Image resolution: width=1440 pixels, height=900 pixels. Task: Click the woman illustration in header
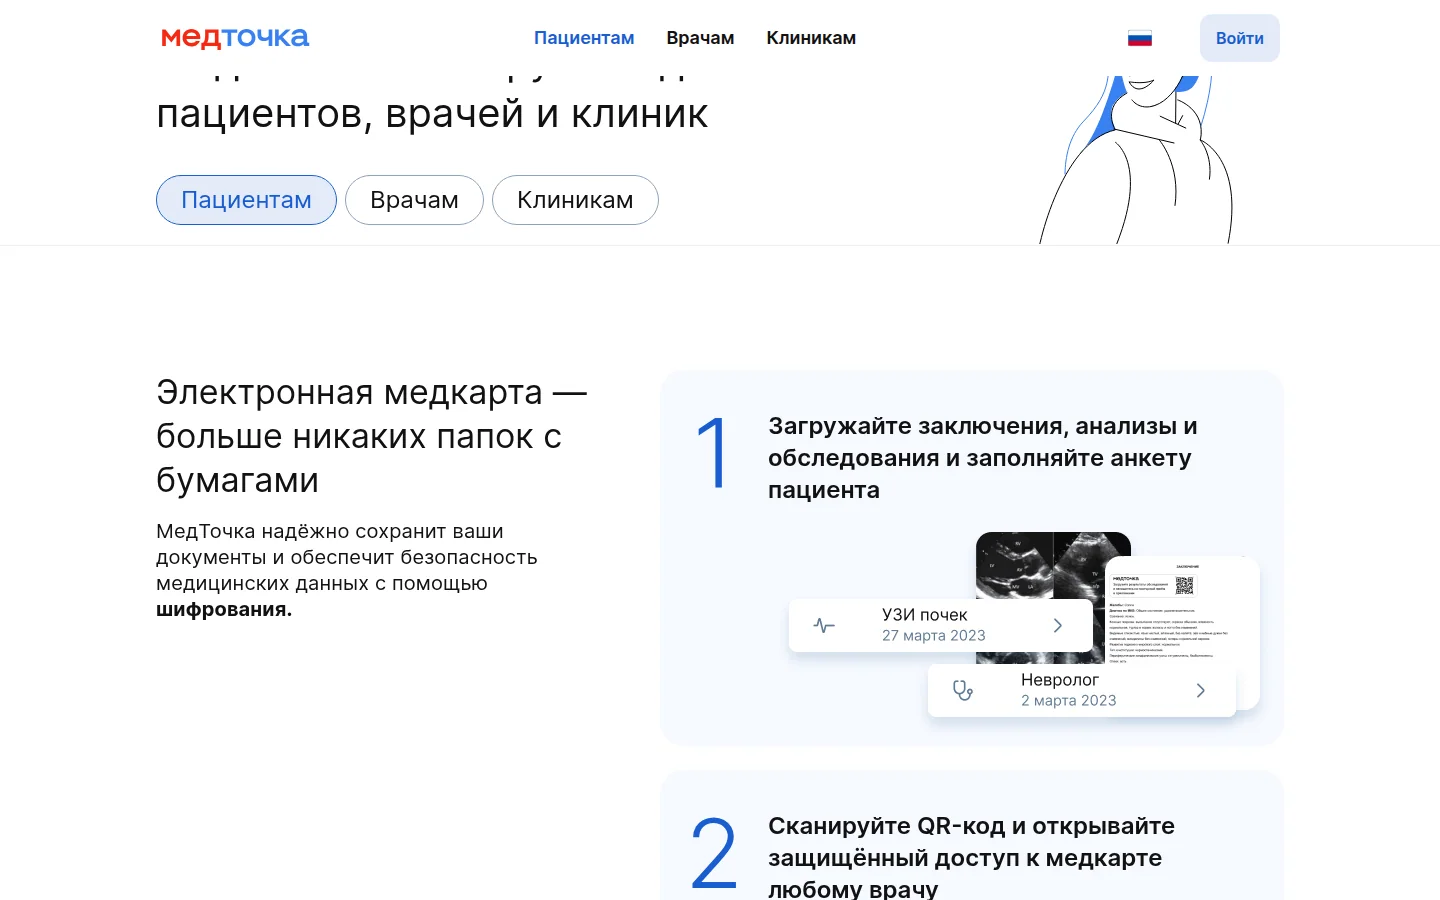click(1137, 160)
